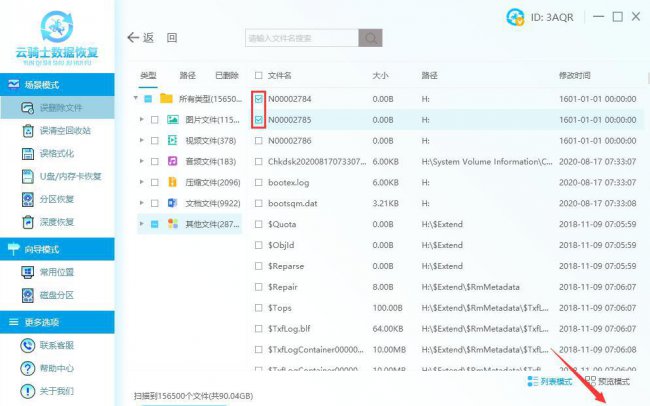Choose 误格式化 recovery icon
This screenshot has width=650, height=406.
pyautogui.click(x=28, y=154)
